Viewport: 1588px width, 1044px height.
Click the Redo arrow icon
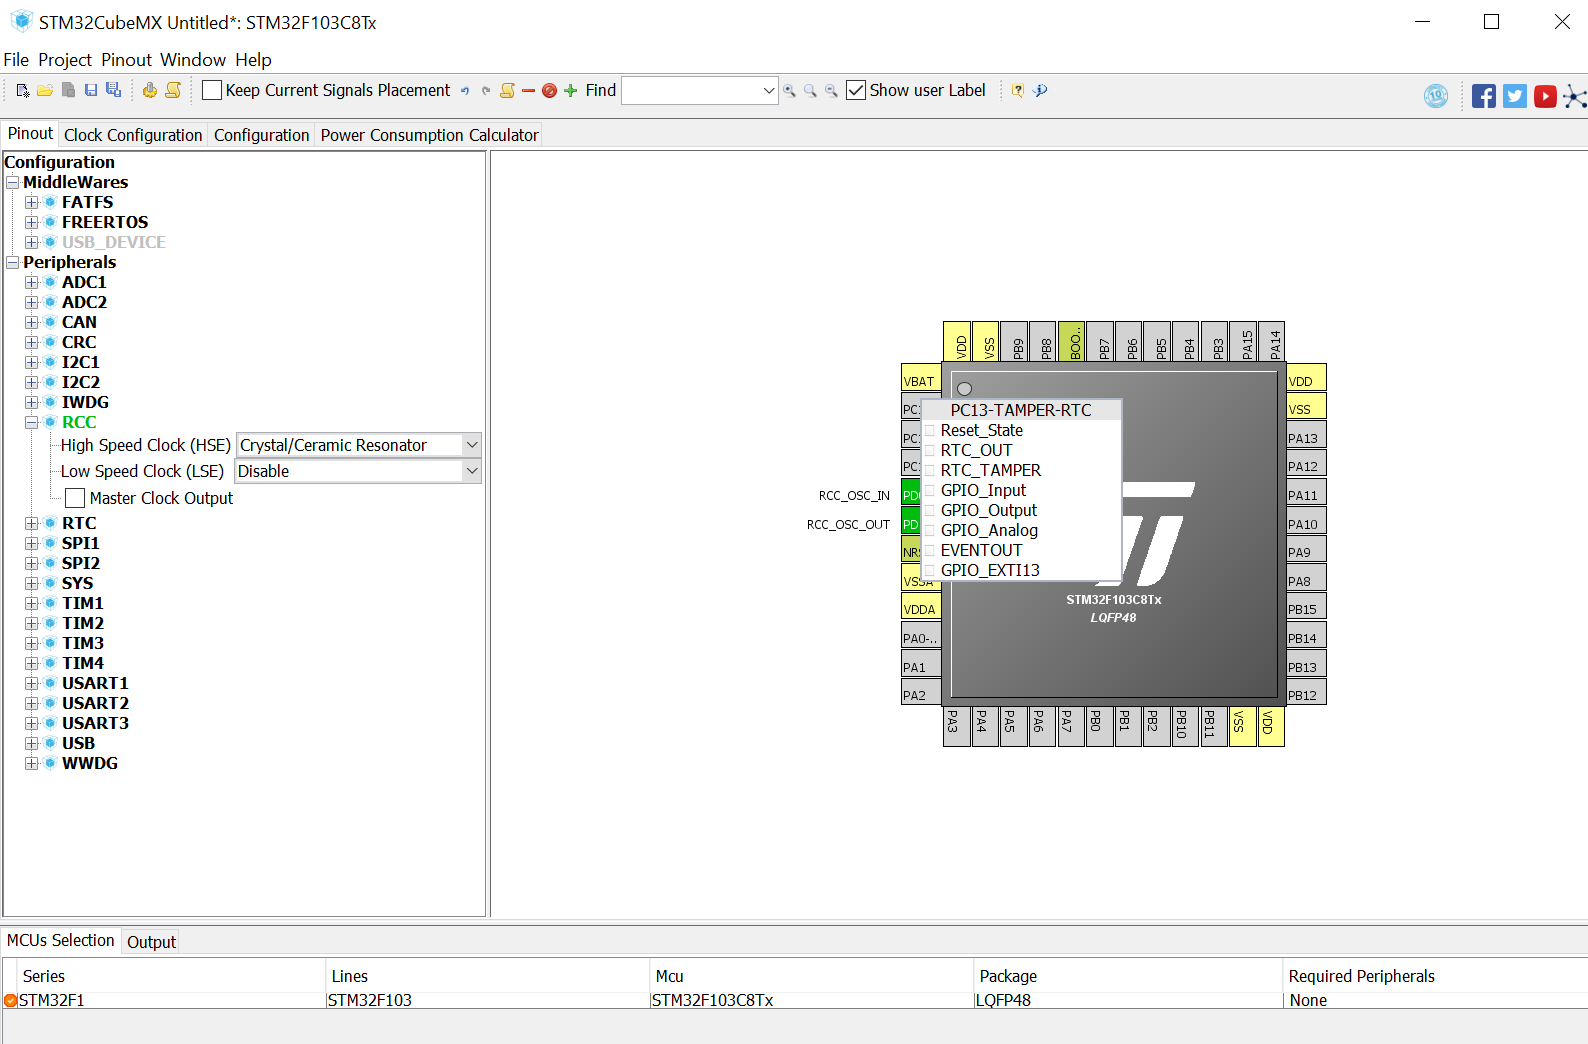click(486, 91)
